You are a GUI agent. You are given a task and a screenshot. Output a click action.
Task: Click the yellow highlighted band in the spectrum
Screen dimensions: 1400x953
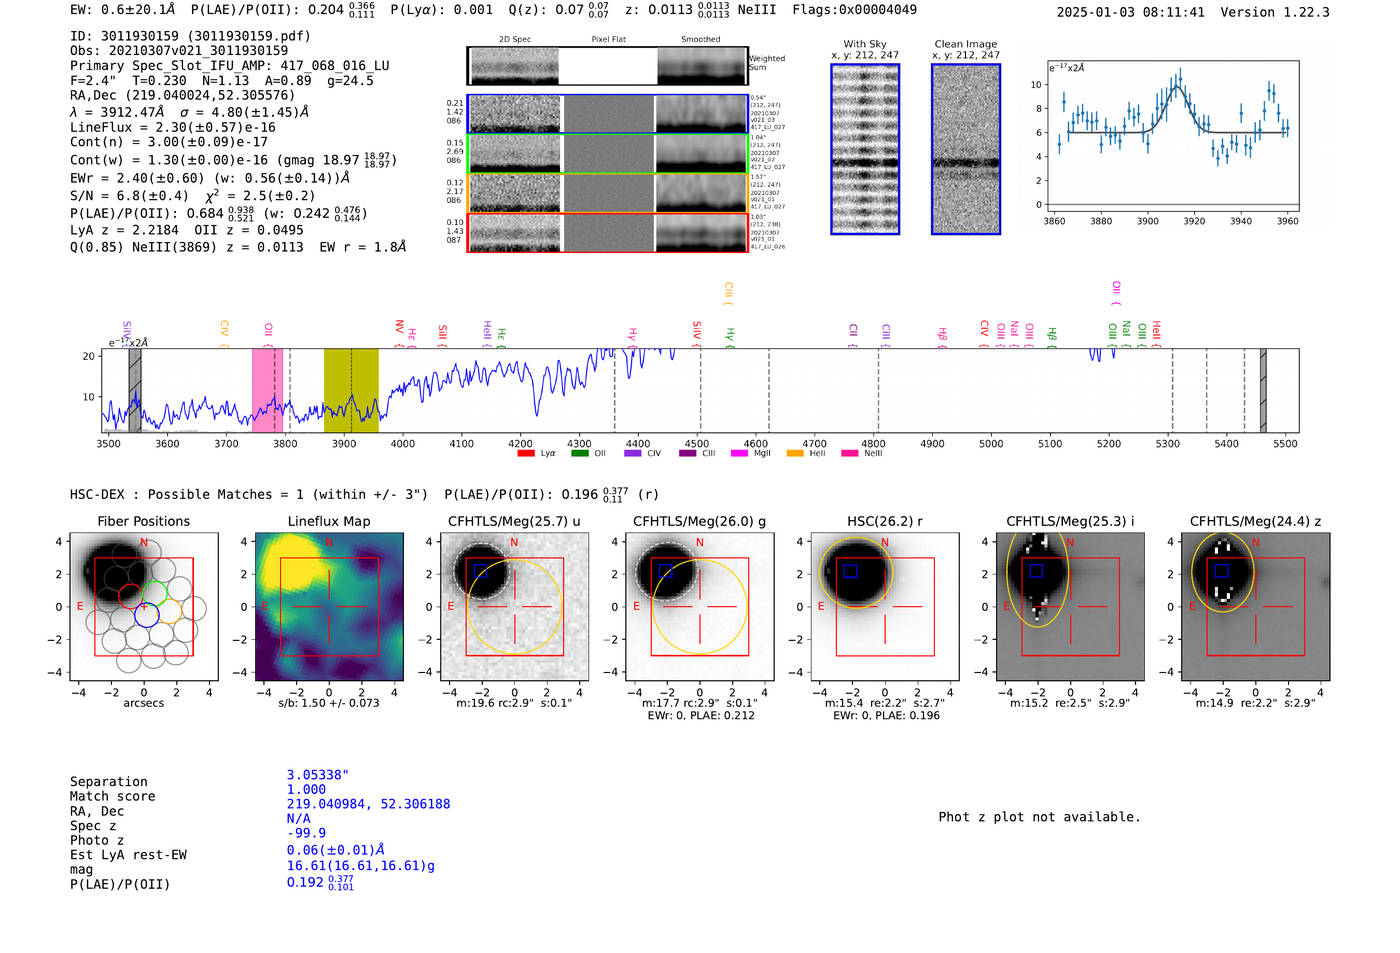(x=351, y=390)
